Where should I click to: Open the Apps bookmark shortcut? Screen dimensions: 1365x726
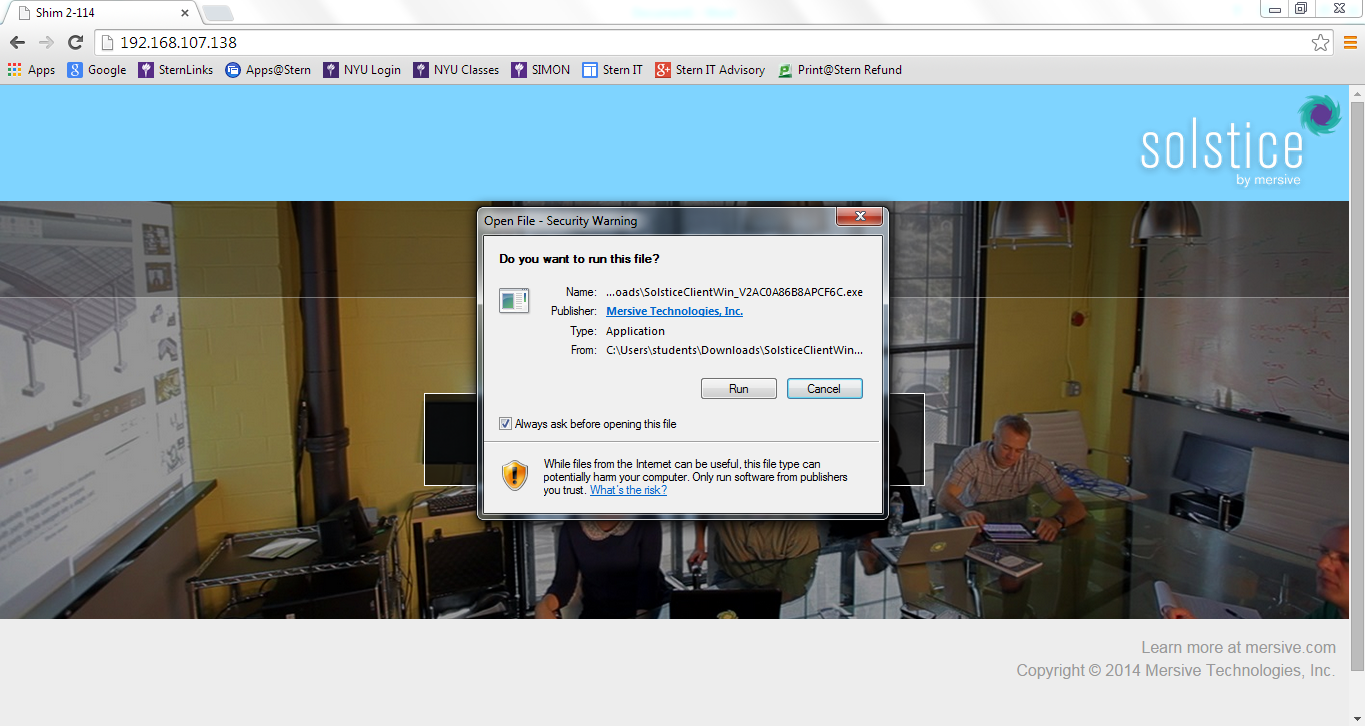31,70
